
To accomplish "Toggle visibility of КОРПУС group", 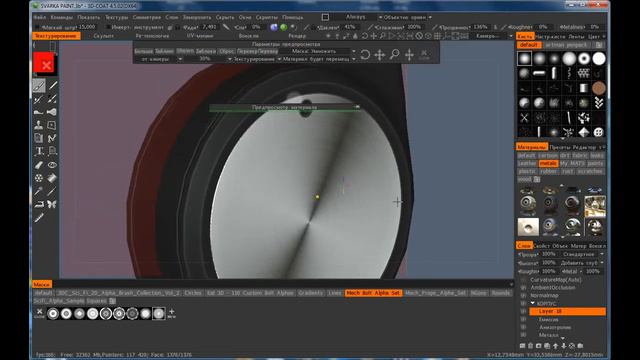I will click(523, 303).
